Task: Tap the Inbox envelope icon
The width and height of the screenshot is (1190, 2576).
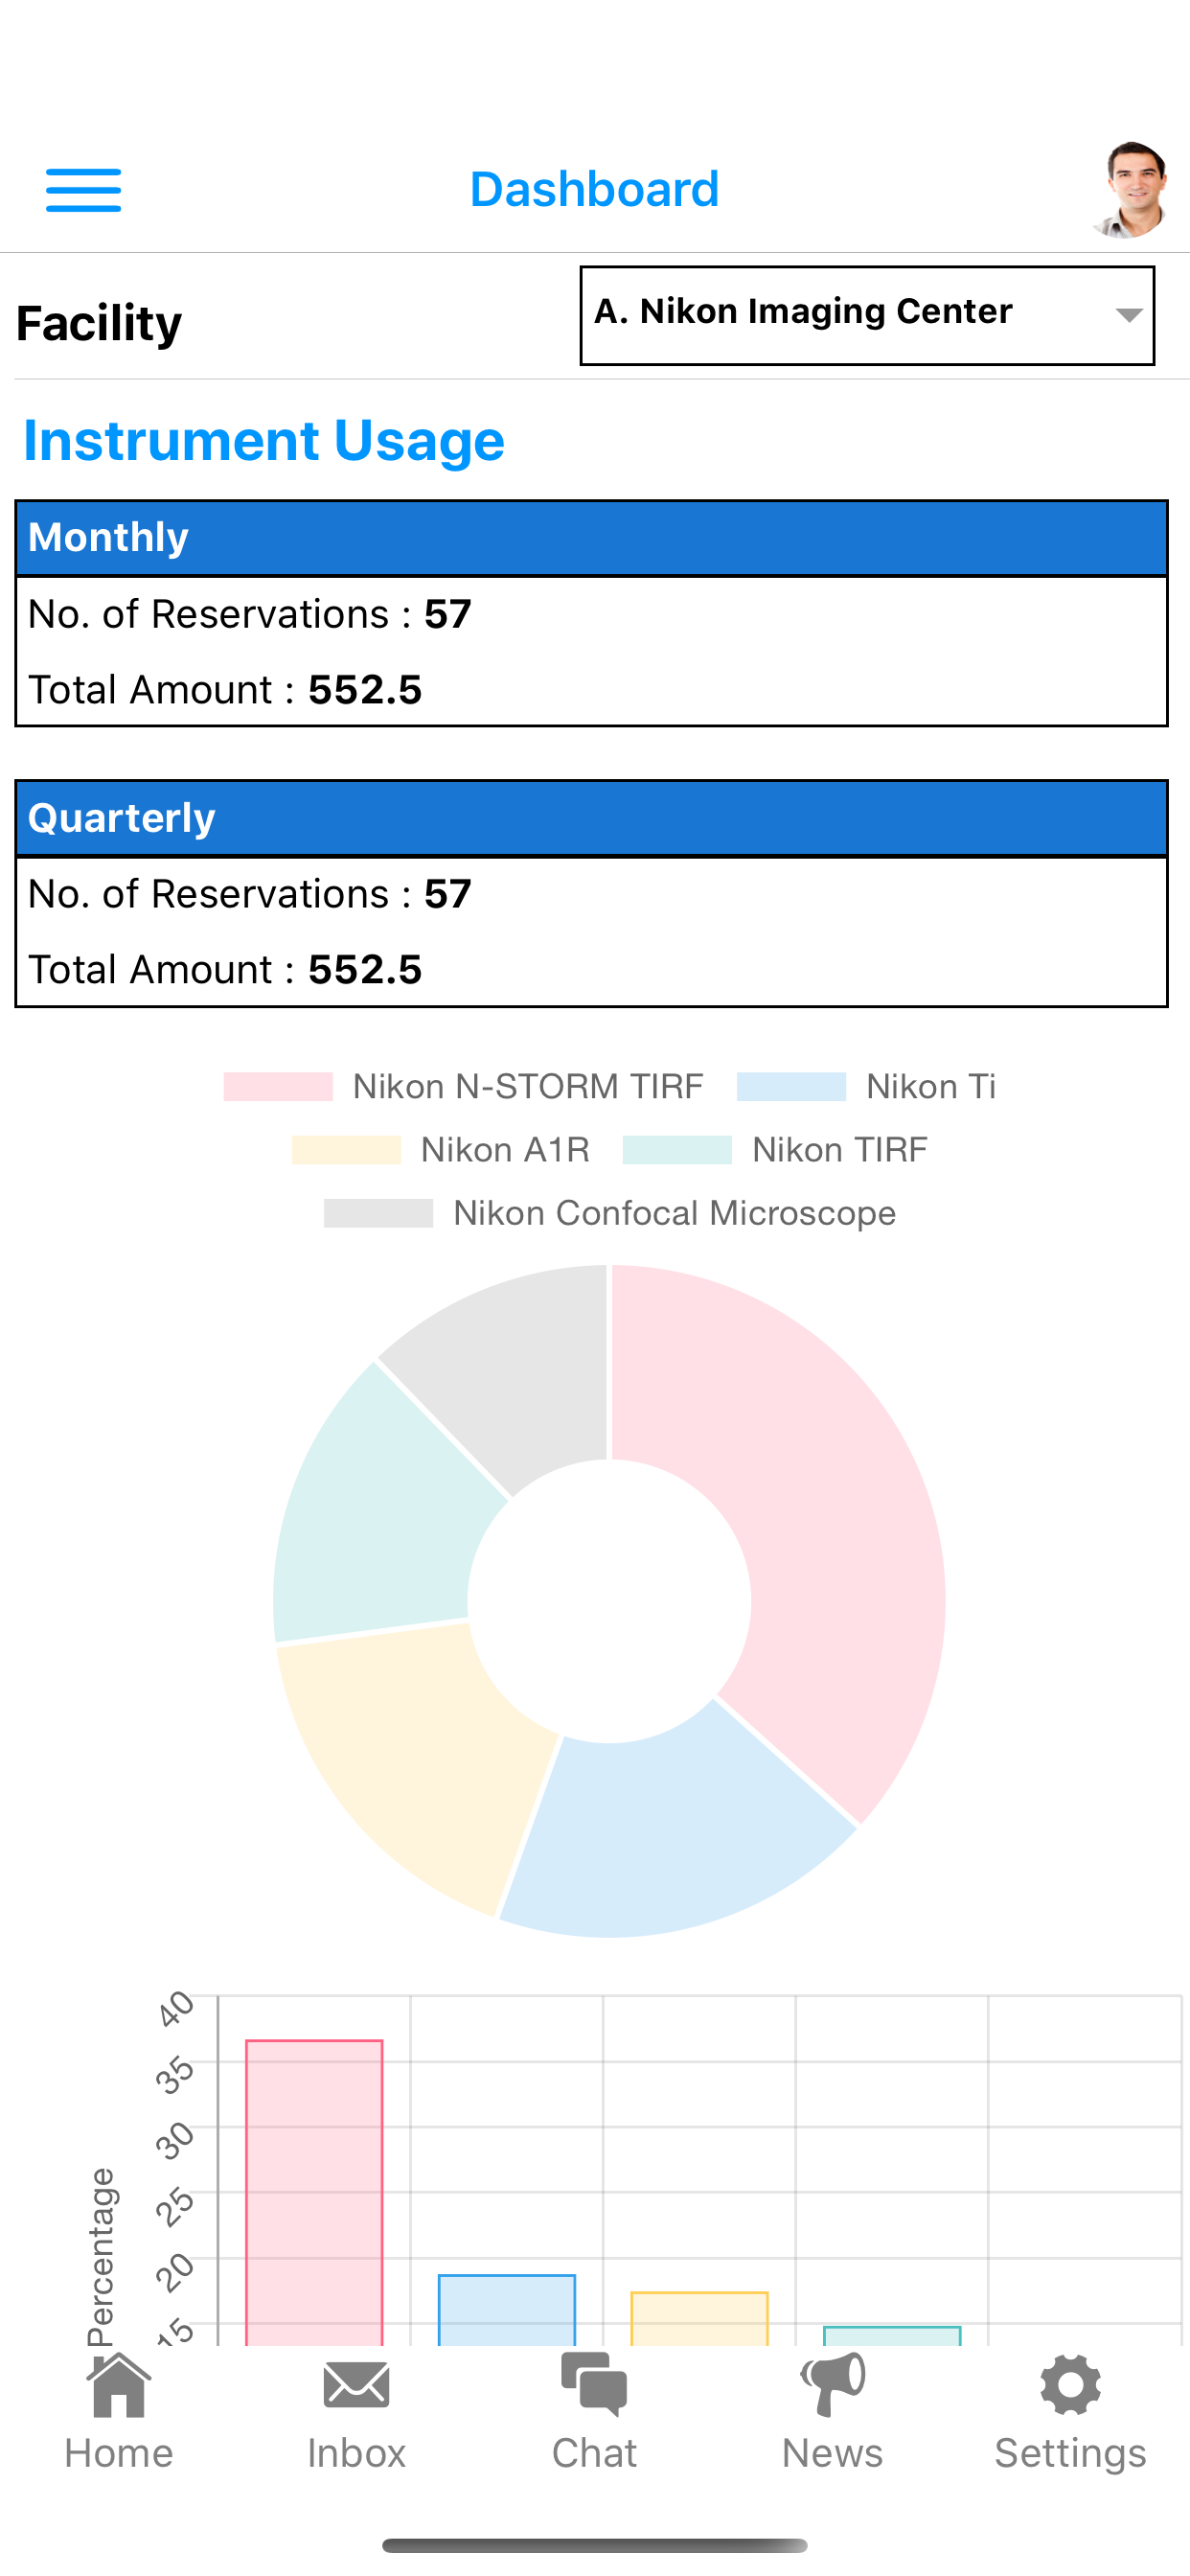Action: pos(356,2386)
